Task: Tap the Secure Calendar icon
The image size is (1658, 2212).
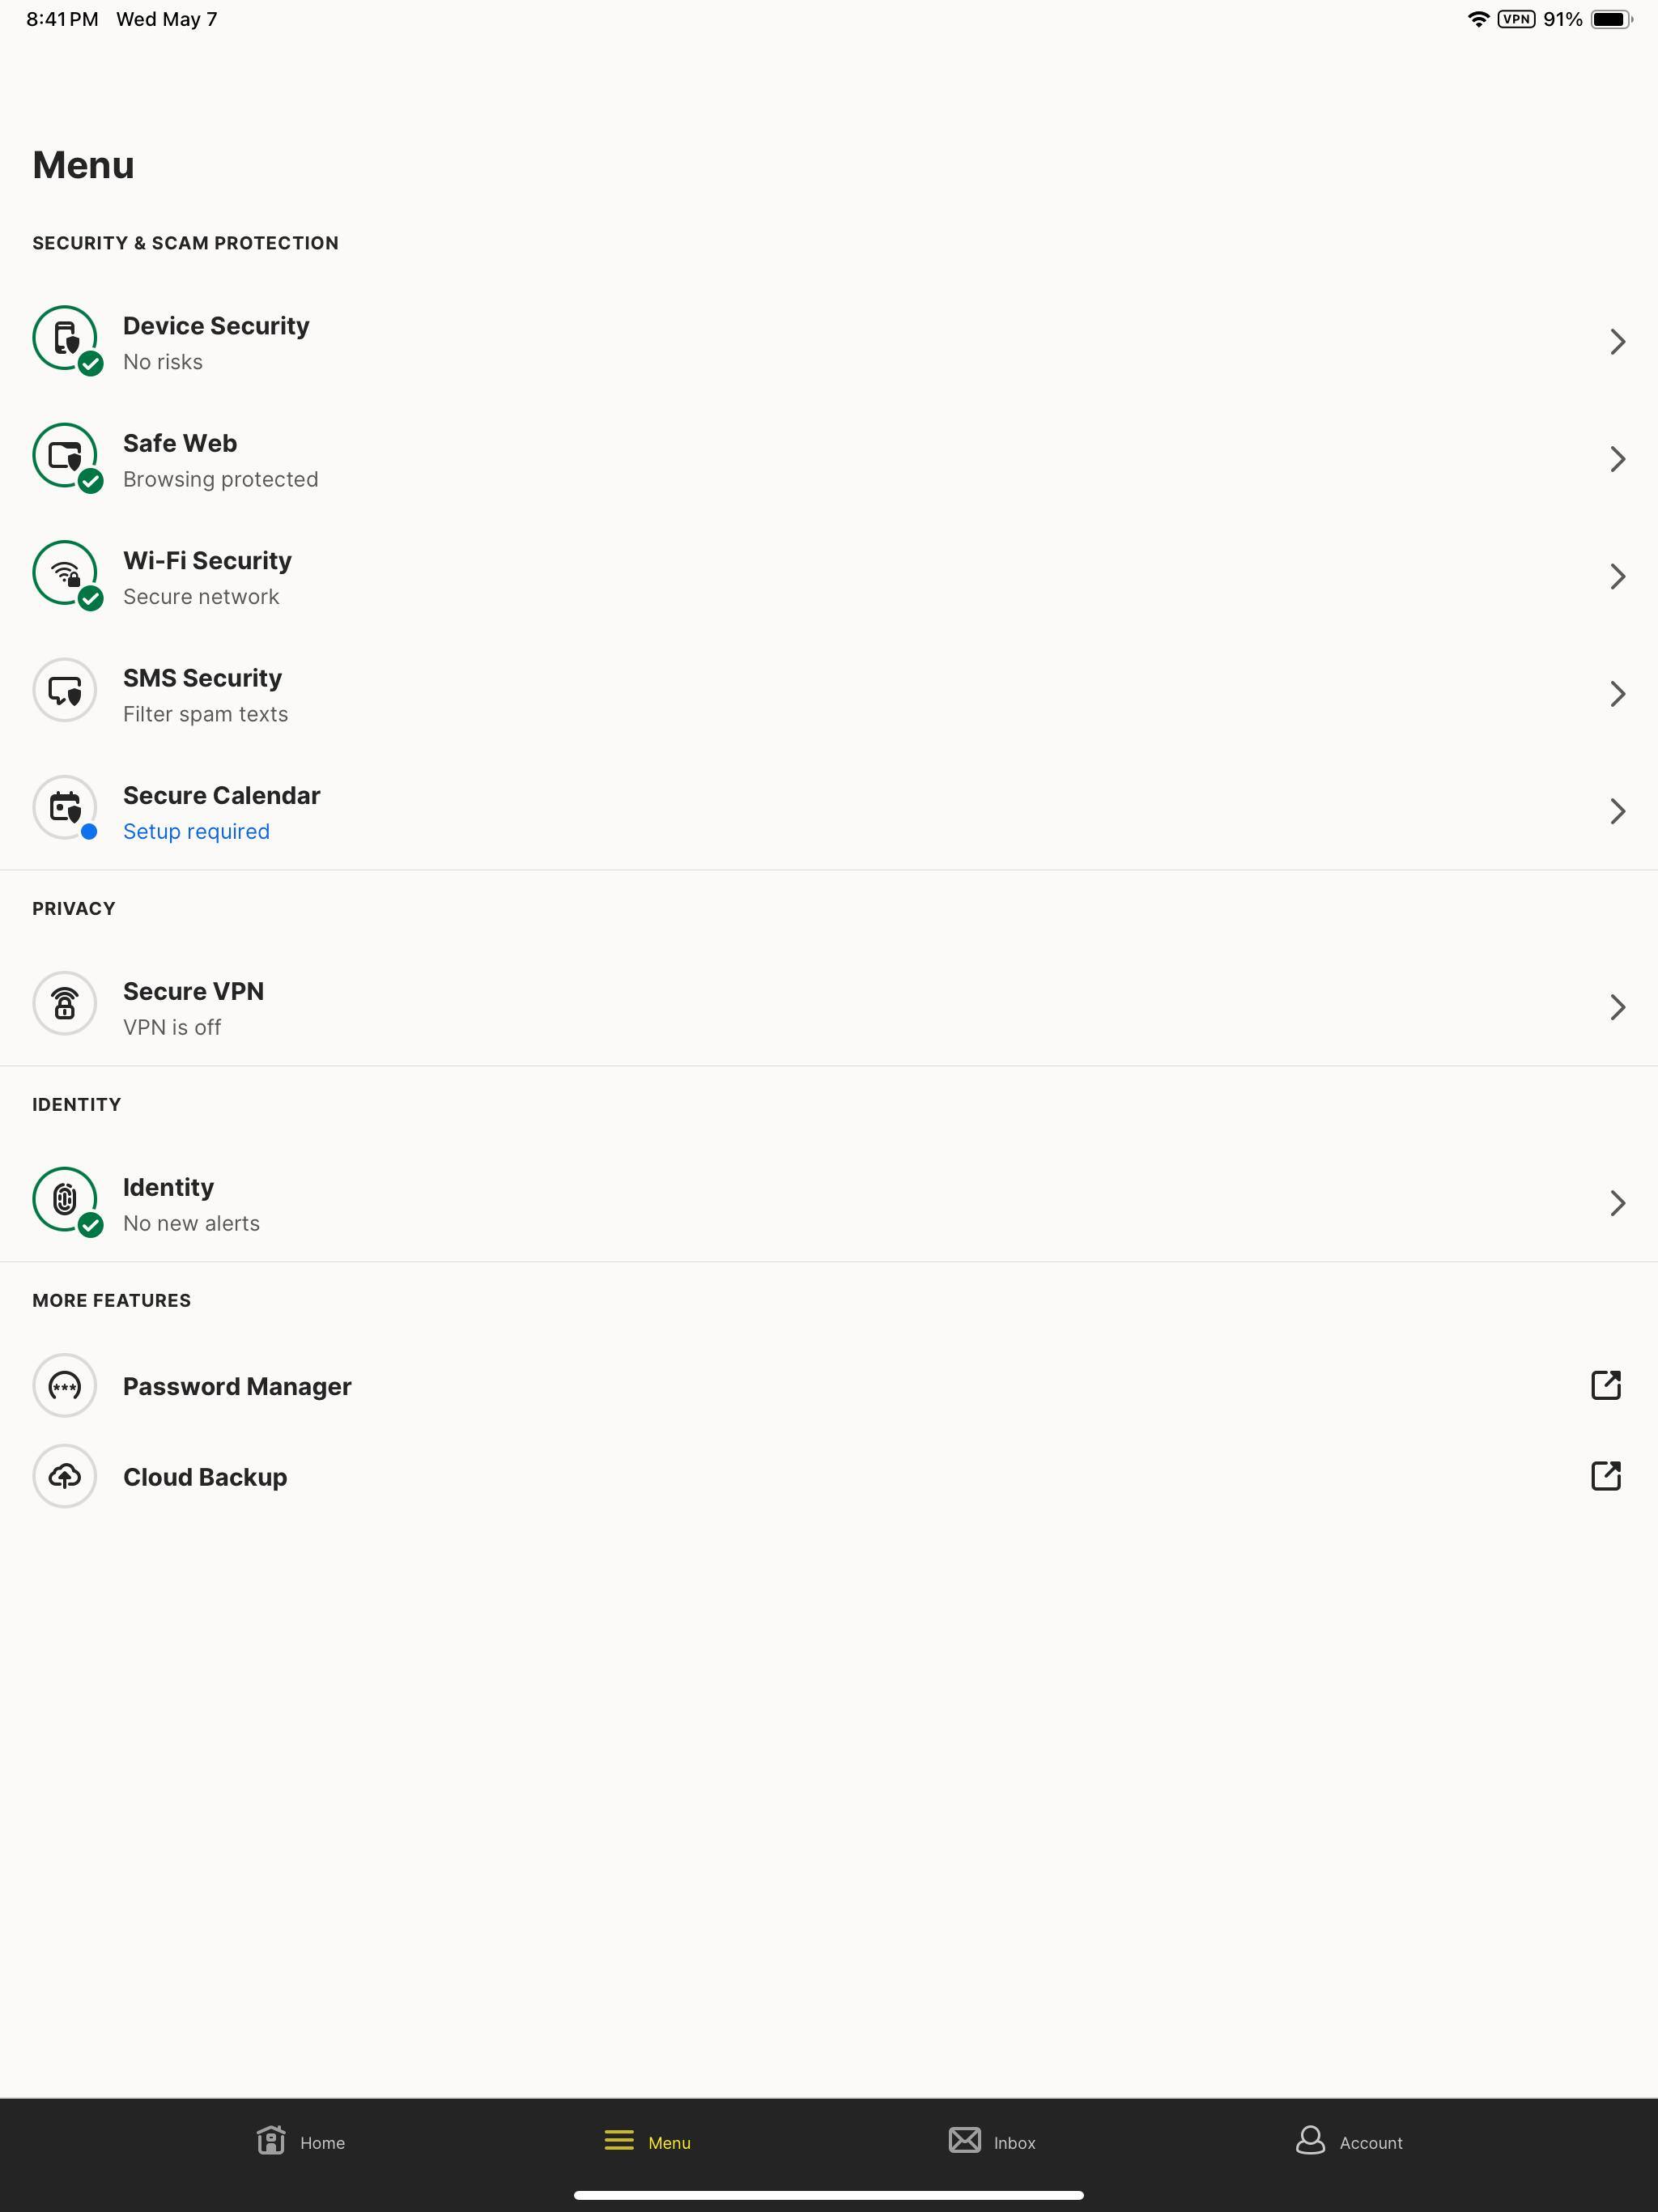Action: coord(65,807)
